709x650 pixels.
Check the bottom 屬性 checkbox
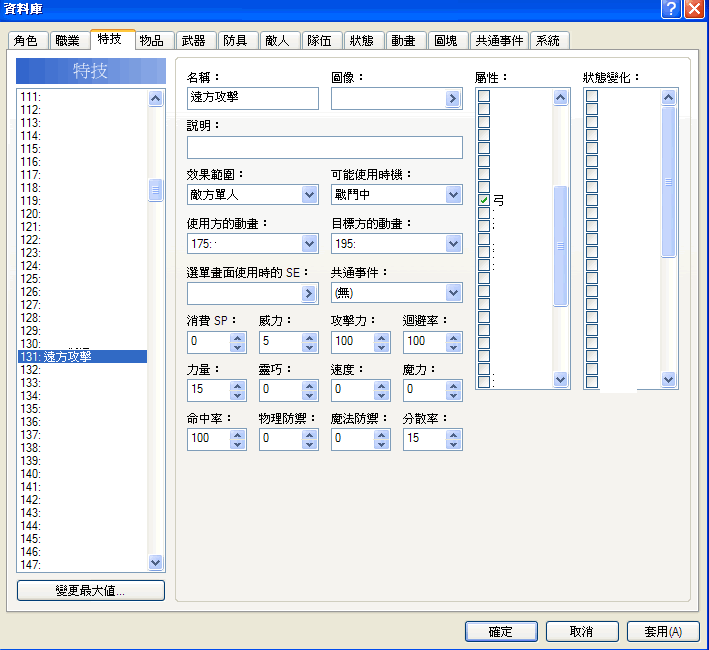[x=484, y=382]
